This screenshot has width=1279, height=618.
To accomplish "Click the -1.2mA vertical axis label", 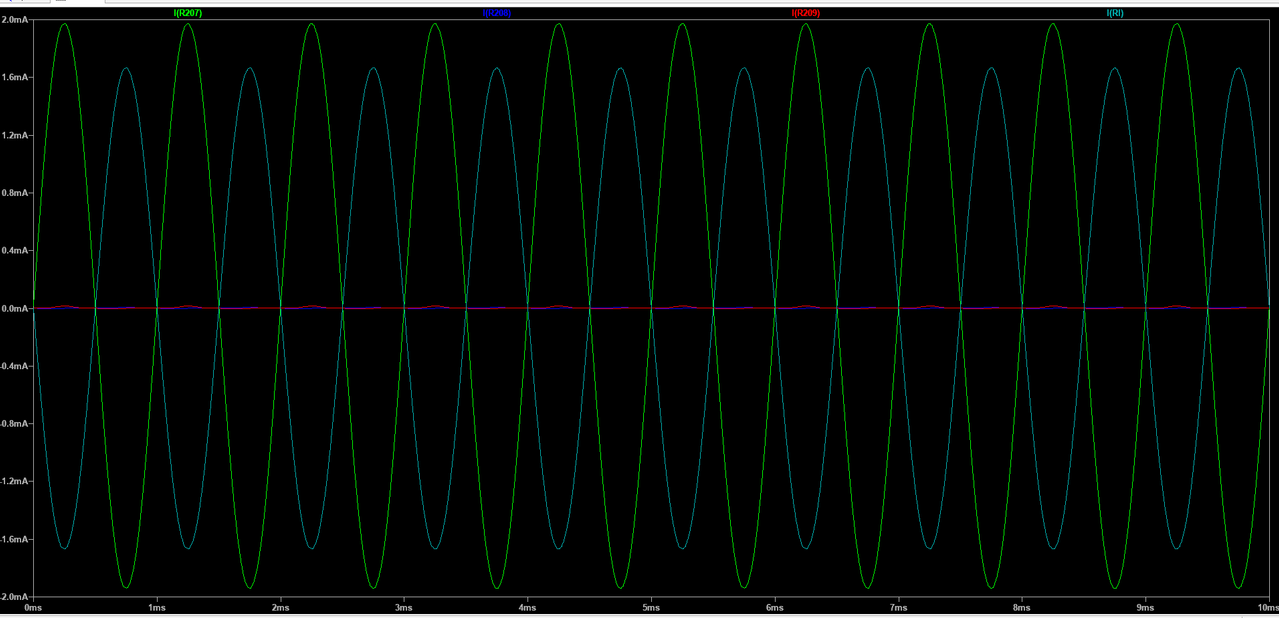I will [x=14, y=482].
